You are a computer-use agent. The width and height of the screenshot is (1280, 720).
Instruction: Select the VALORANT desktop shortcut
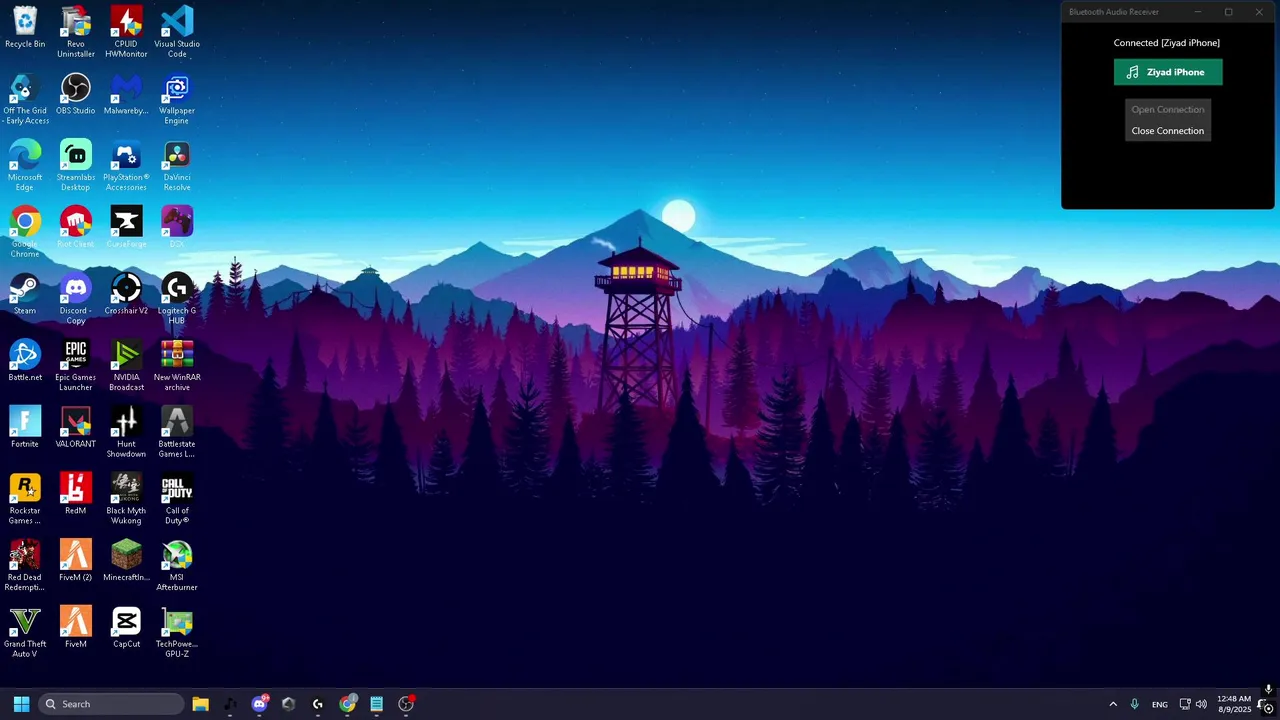pos(76,427)
